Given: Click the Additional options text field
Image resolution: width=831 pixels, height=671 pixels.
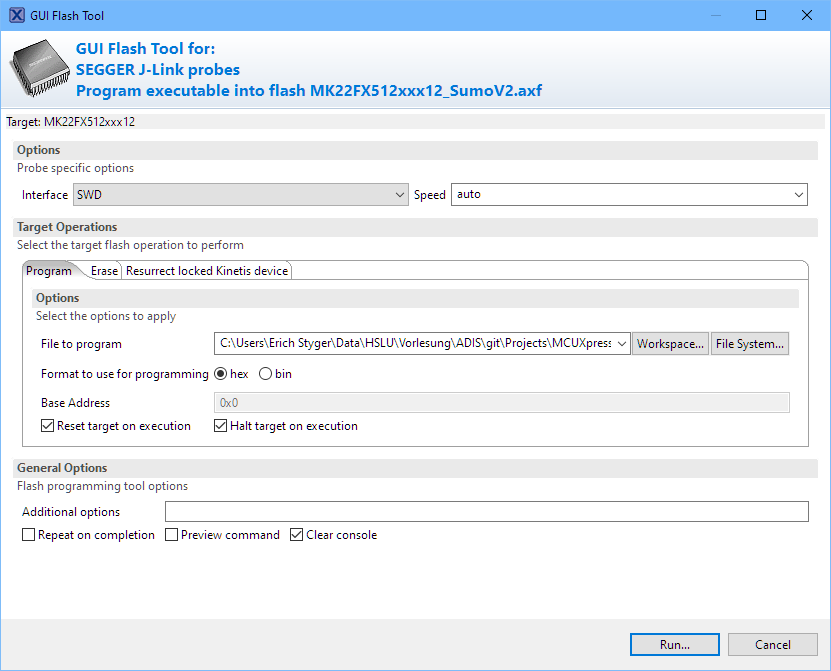Looking at the screenshot, I should [x=486, y=512].
